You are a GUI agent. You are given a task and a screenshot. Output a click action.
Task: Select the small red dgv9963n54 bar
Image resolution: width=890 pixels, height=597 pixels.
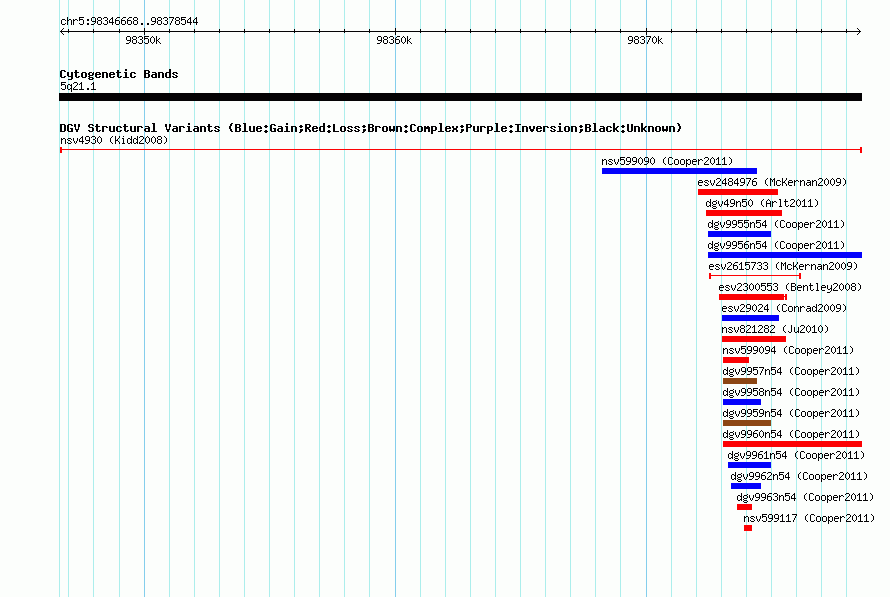[745, 507]
